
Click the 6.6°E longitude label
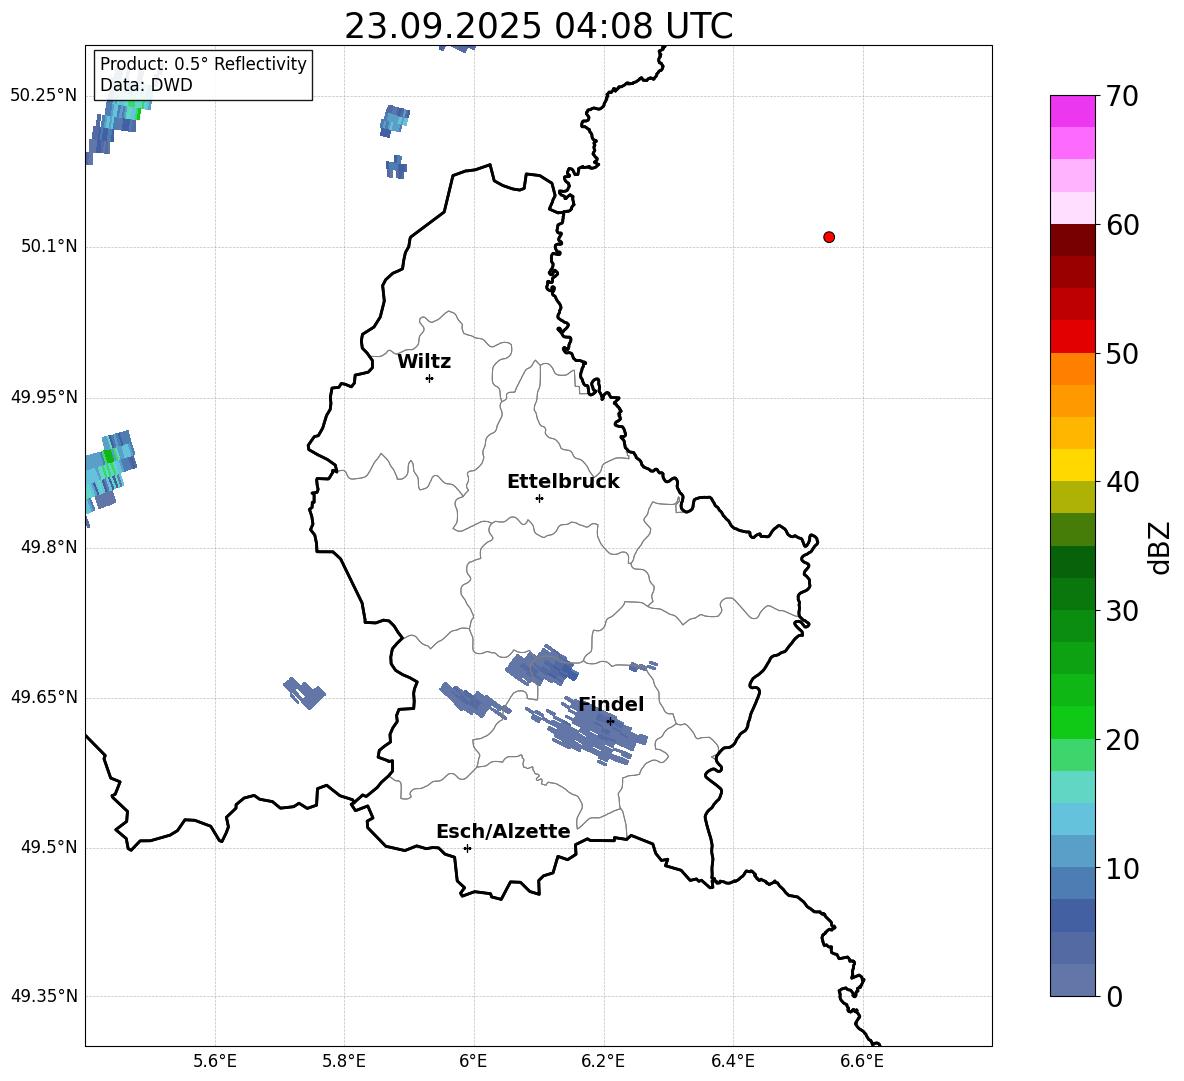862,1061
